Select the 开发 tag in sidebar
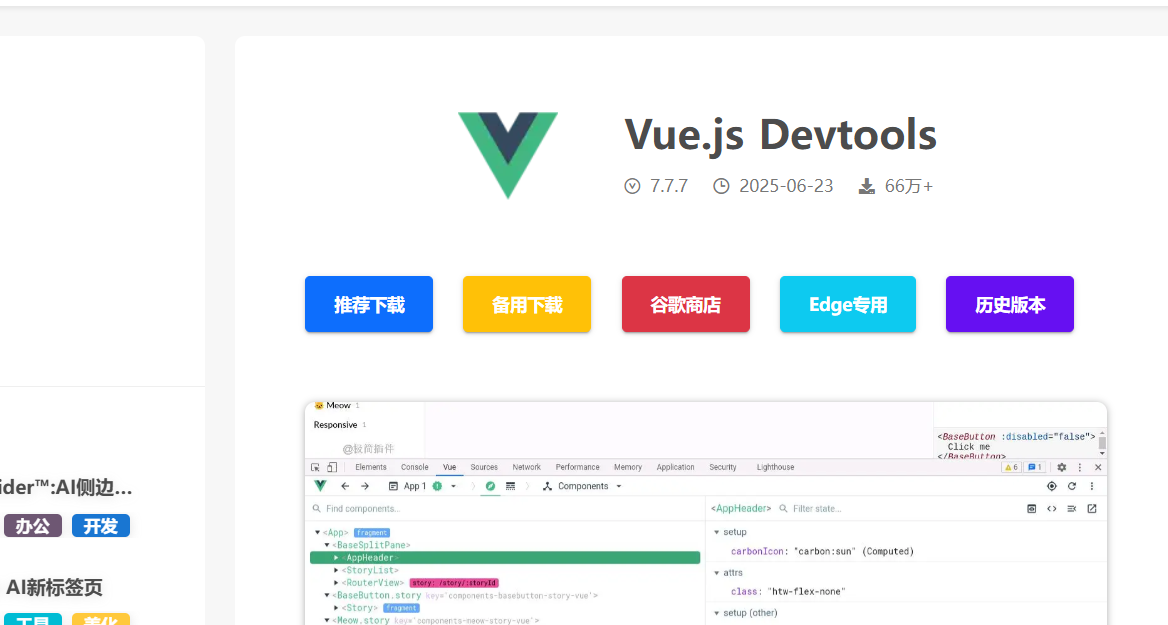Viewport: 1168px width, 625px height. pos(101,526)
